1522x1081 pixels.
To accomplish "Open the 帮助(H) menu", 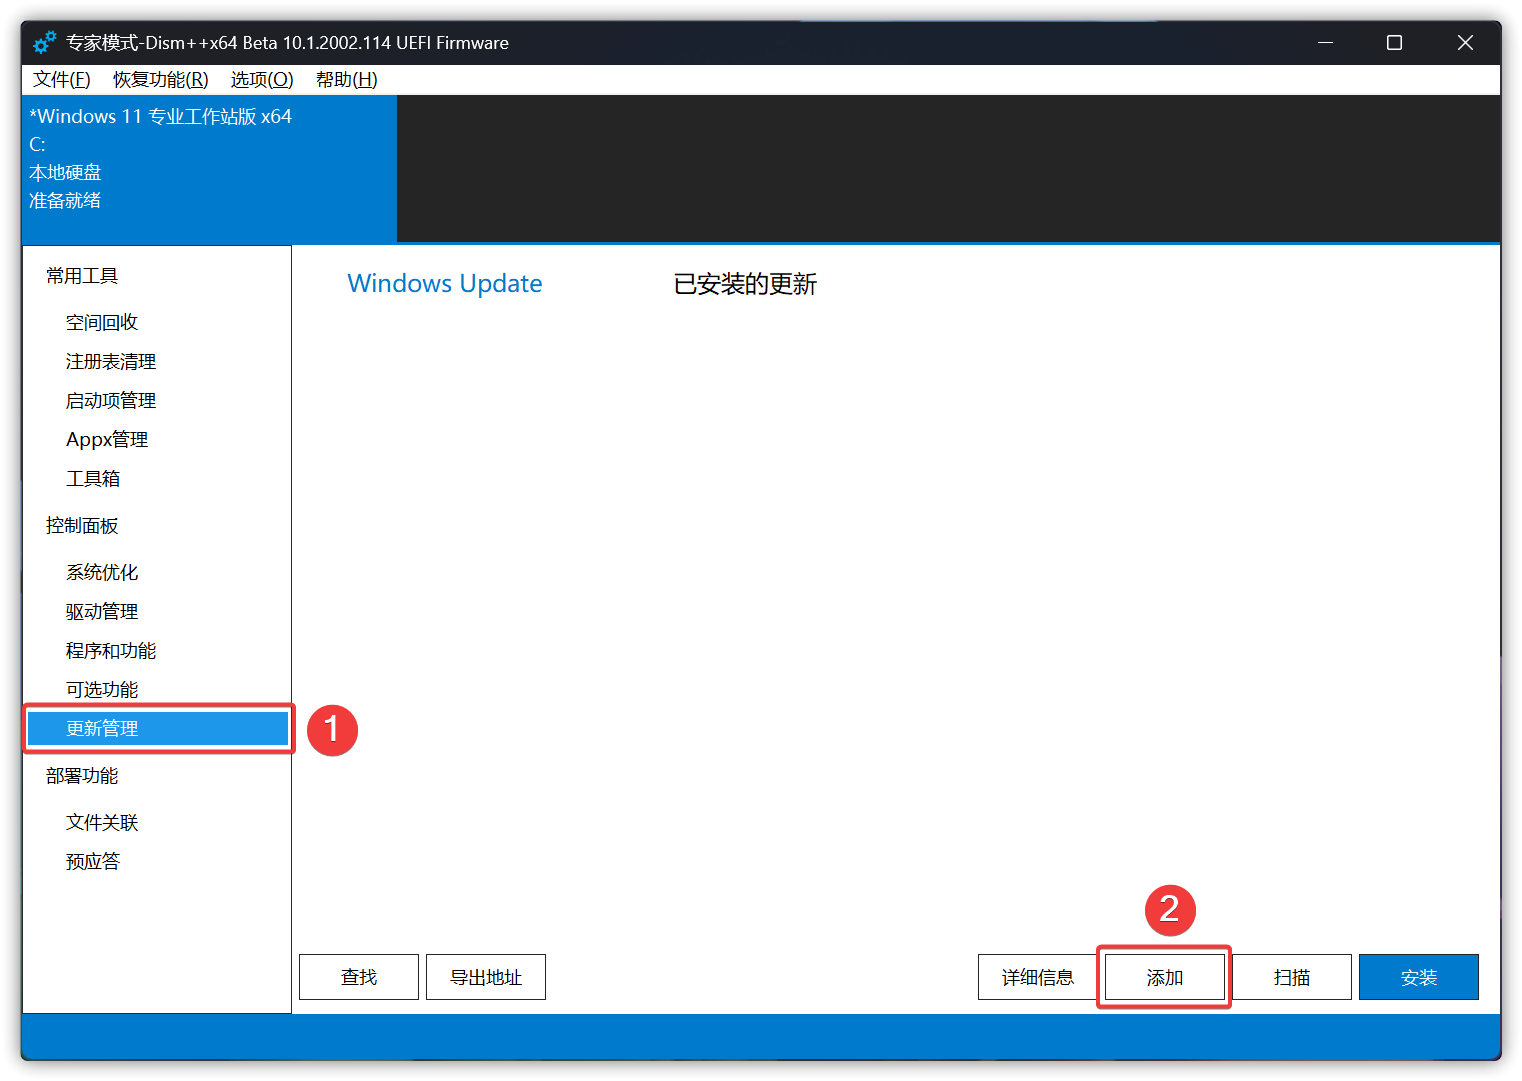I will 347,80.
